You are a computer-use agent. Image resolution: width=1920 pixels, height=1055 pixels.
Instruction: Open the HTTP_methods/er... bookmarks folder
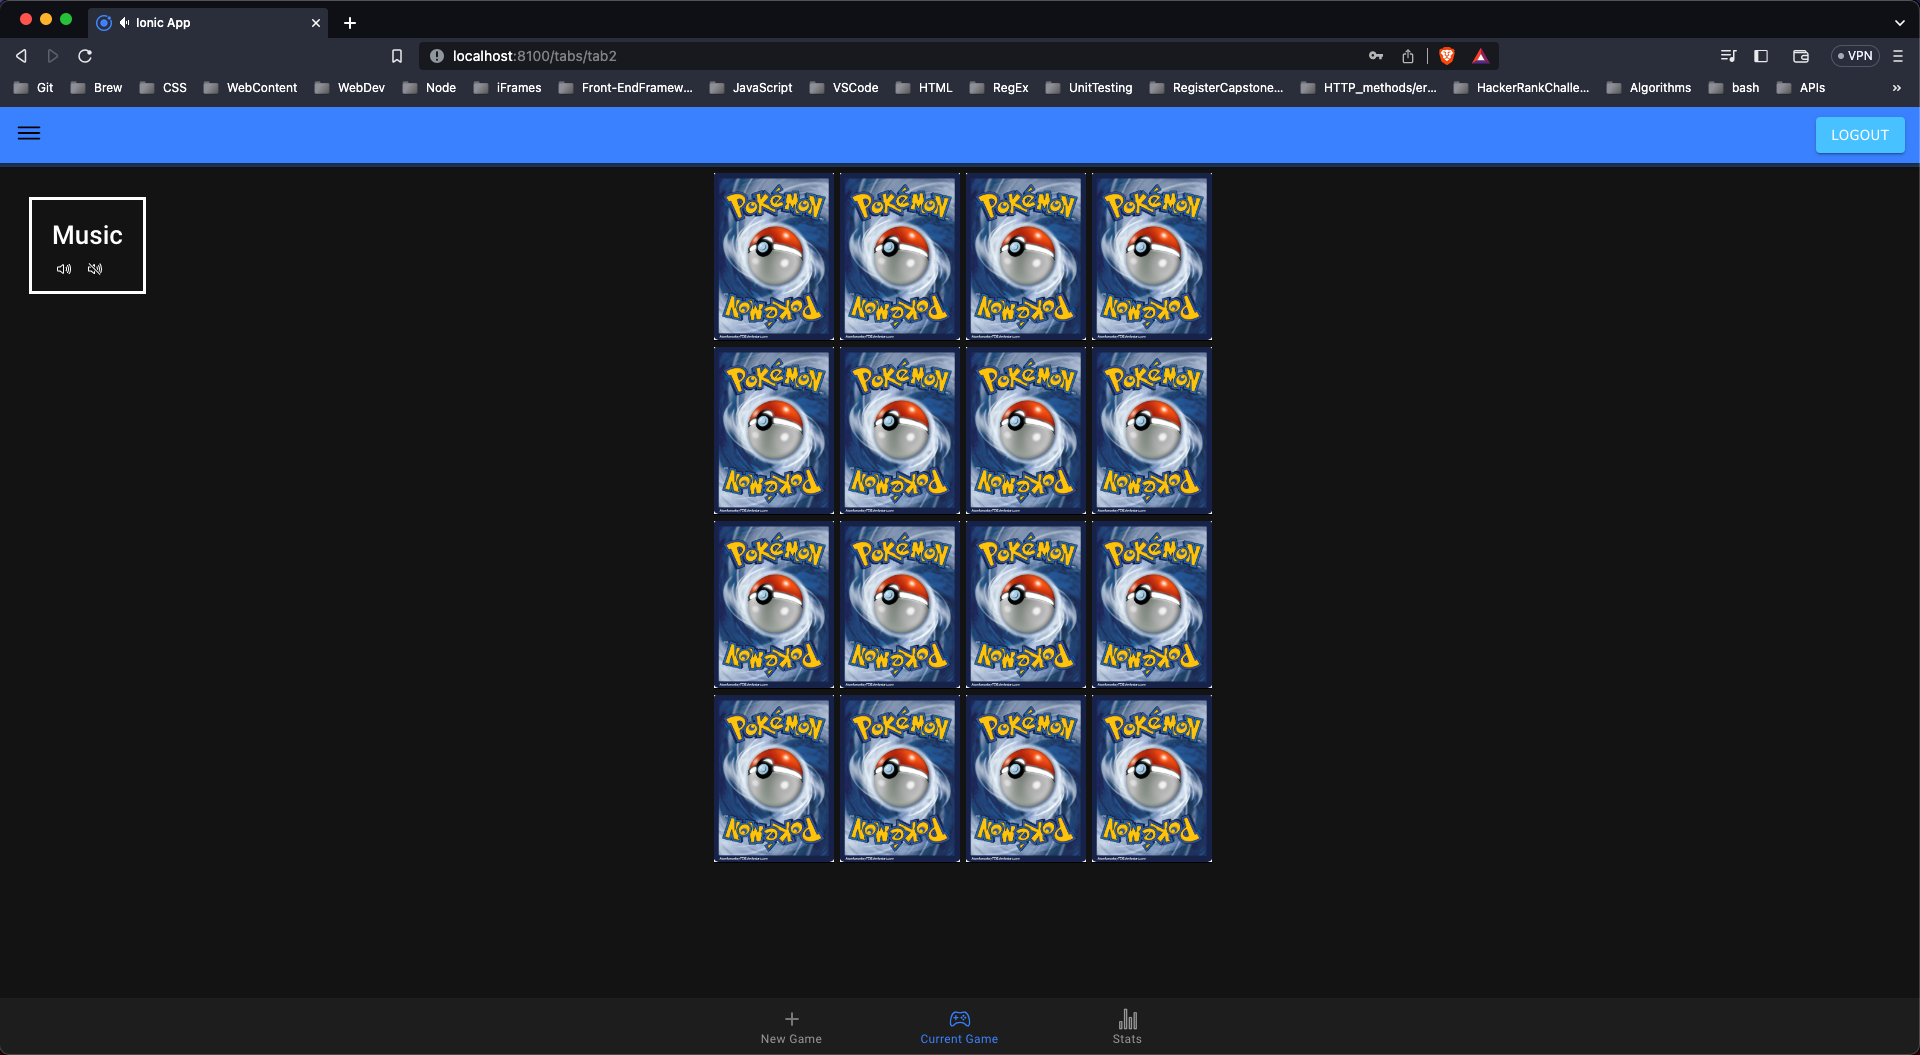pyautogui.click(x=1368, y=88)
